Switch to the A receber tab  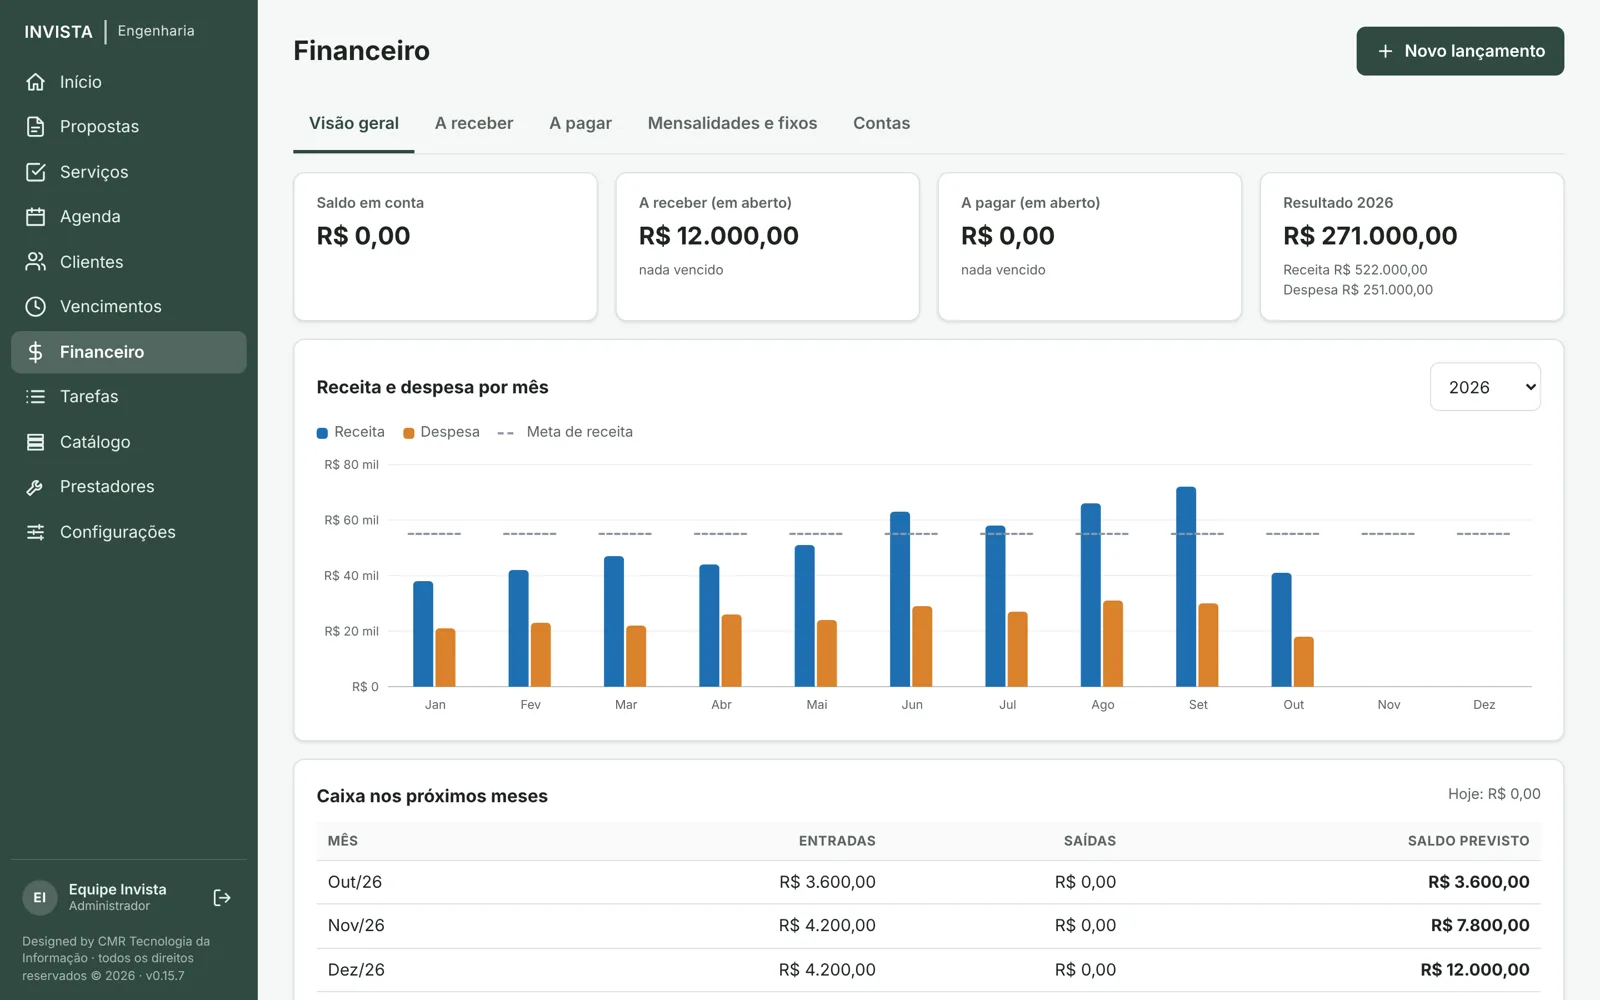(474, 123)
